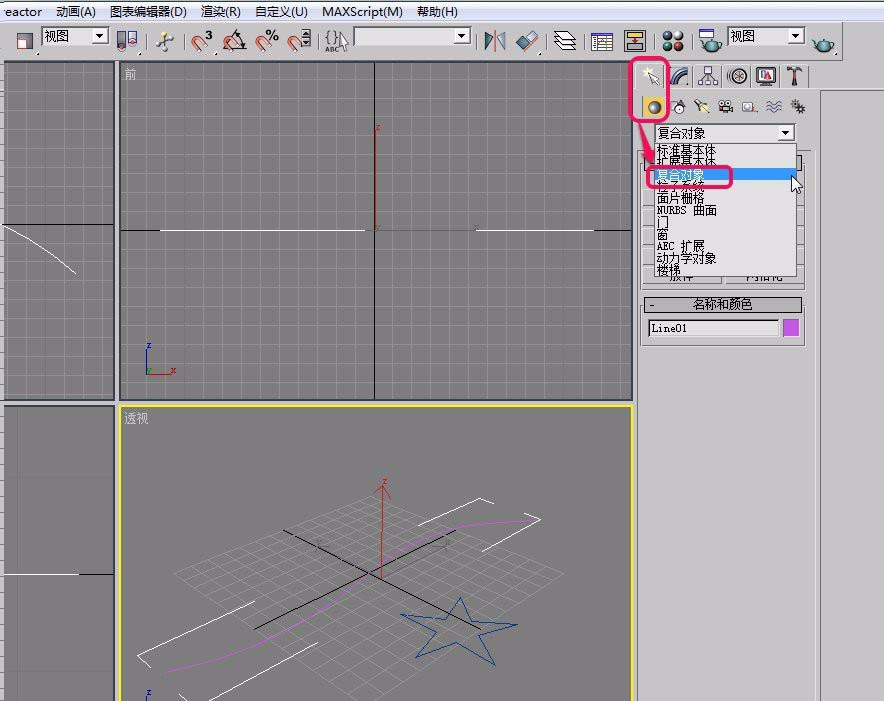Choose 动力学对象 from the dropdown list
Screen dimensions: 884x701
686,258
